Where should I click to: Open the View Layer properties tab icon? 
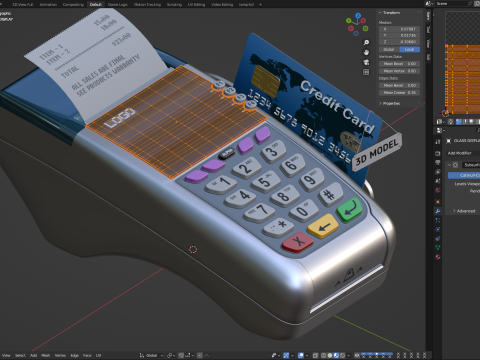point(438,172)
